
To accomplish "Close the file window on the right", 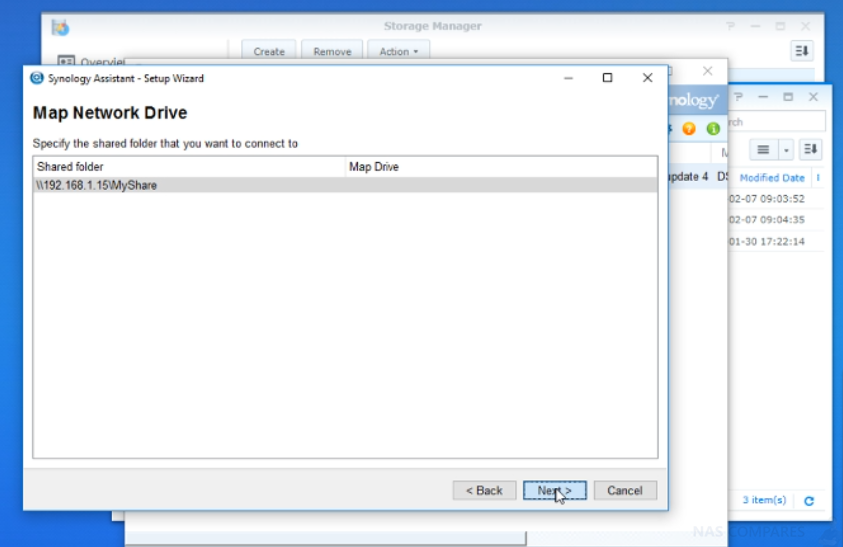I will [813, 97].
